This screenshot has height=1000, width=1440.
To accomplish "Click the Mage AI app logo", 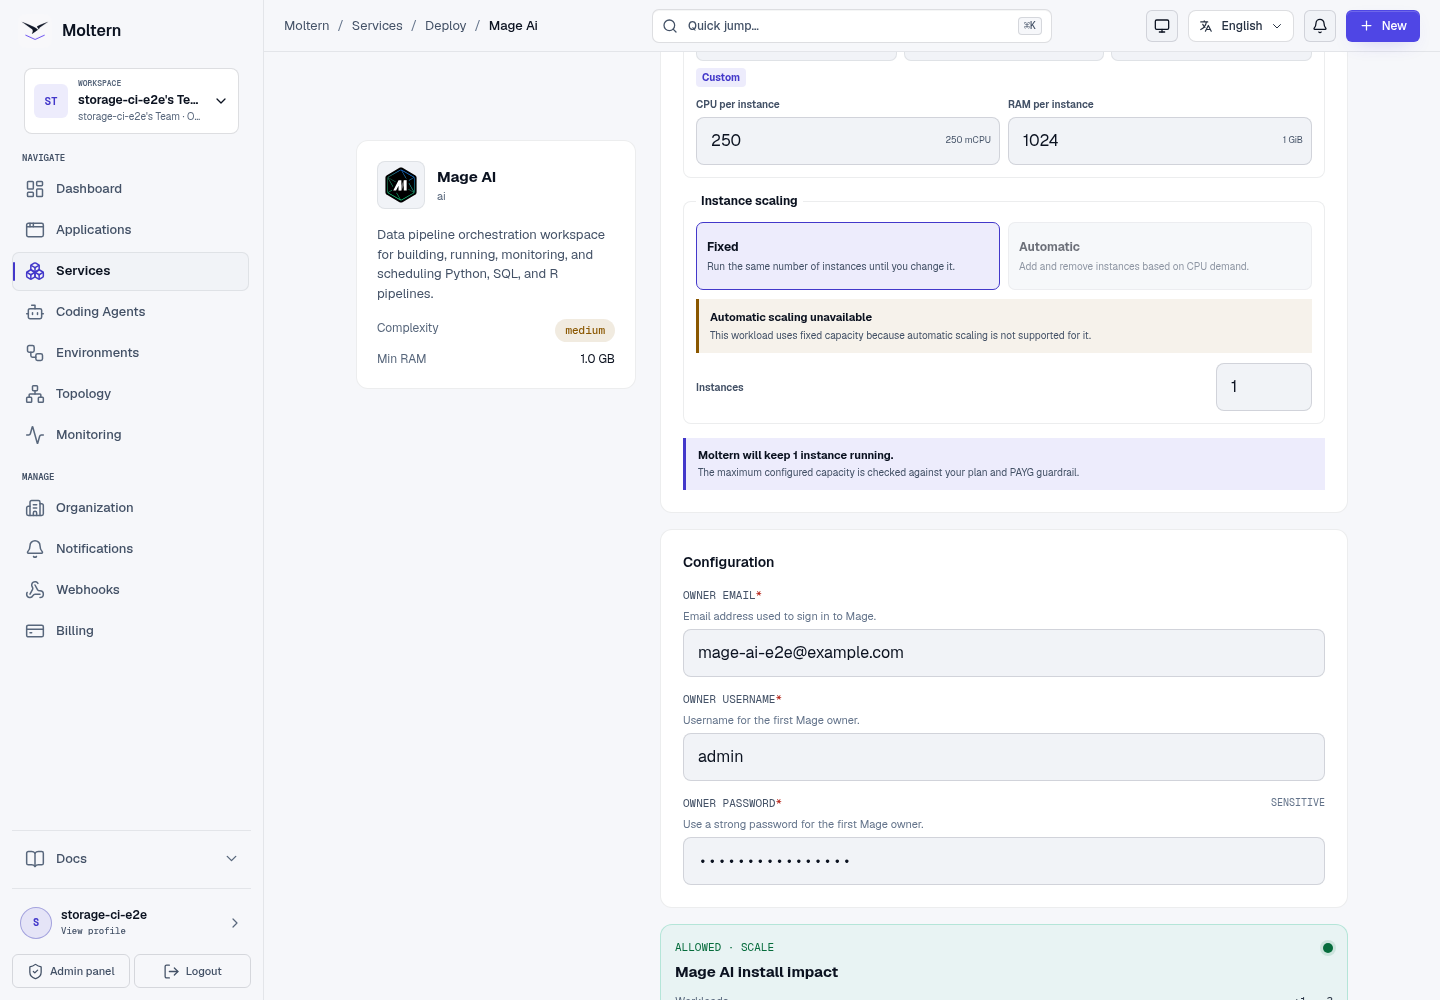I will coord(401,185).
